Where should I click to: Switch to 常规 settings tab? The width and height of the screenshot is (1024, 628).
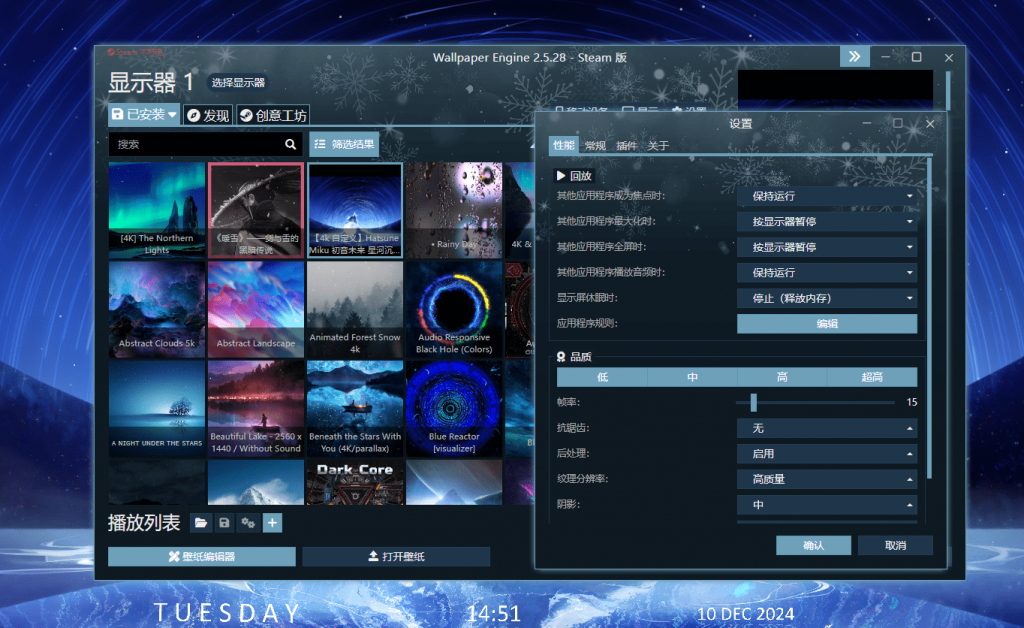596,146
